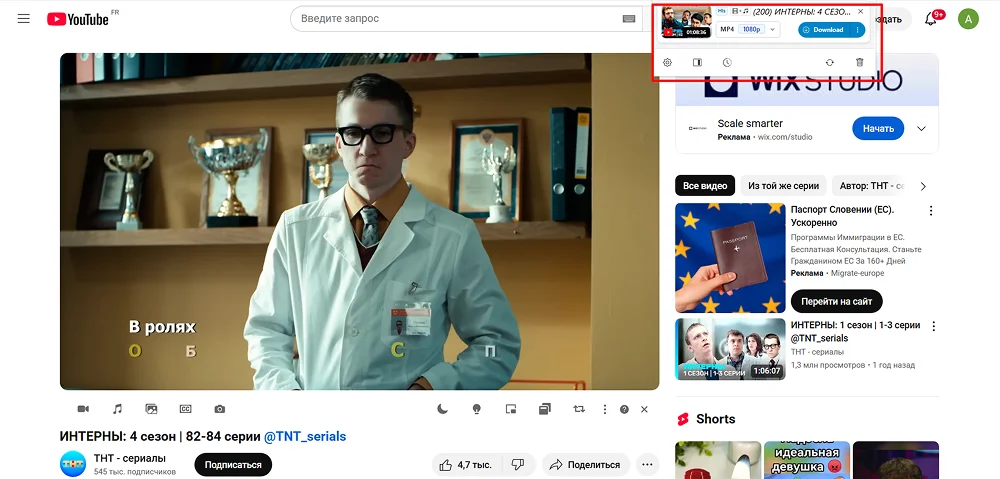Open the YouTube hamburger guide menu
1000x479 pixels.
tap(24, 18)
